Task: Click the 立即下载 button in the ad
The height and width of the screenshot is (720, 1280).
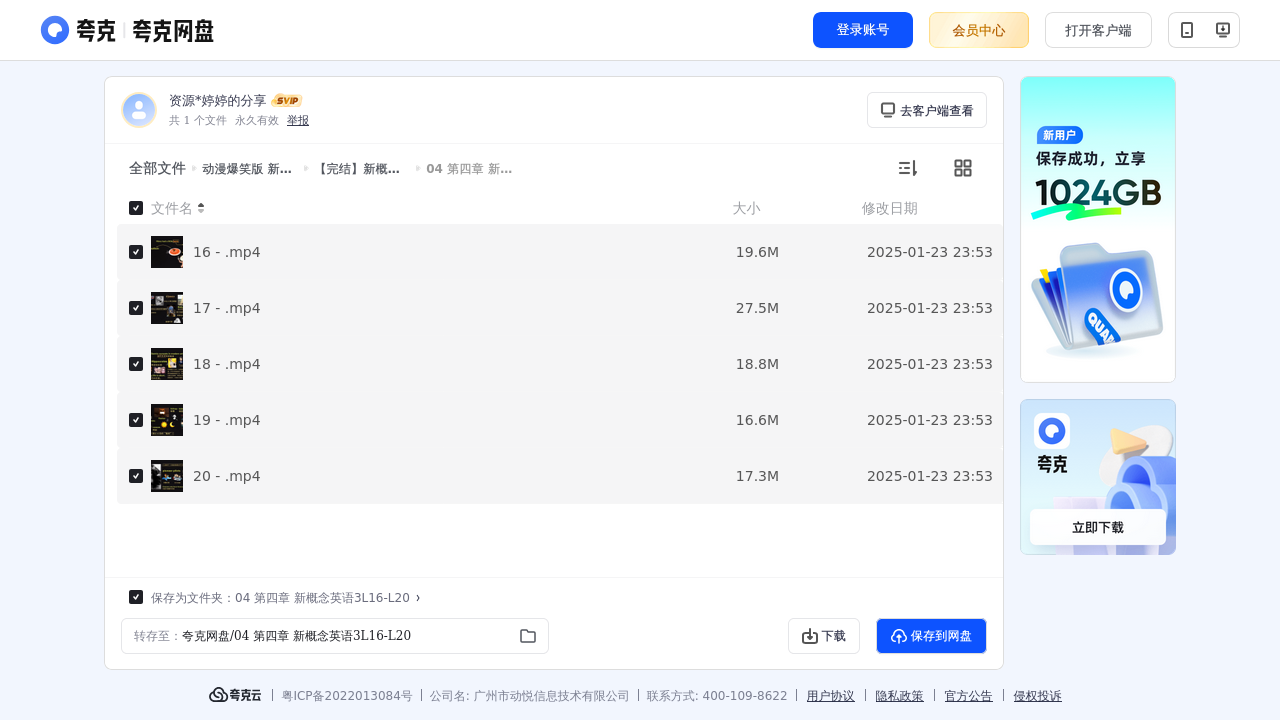Action: coord(1098,527)
